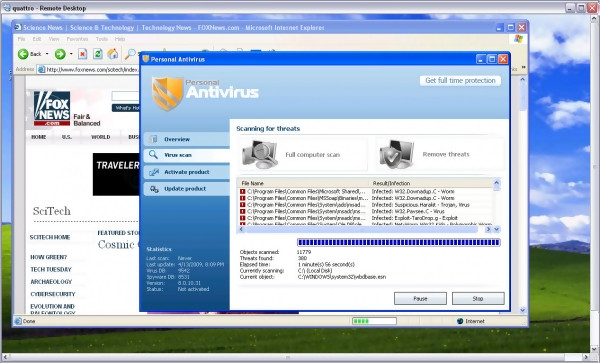
Task: Open the Edit menu in Internet Explorer
Action: click(x=37, y=39)
